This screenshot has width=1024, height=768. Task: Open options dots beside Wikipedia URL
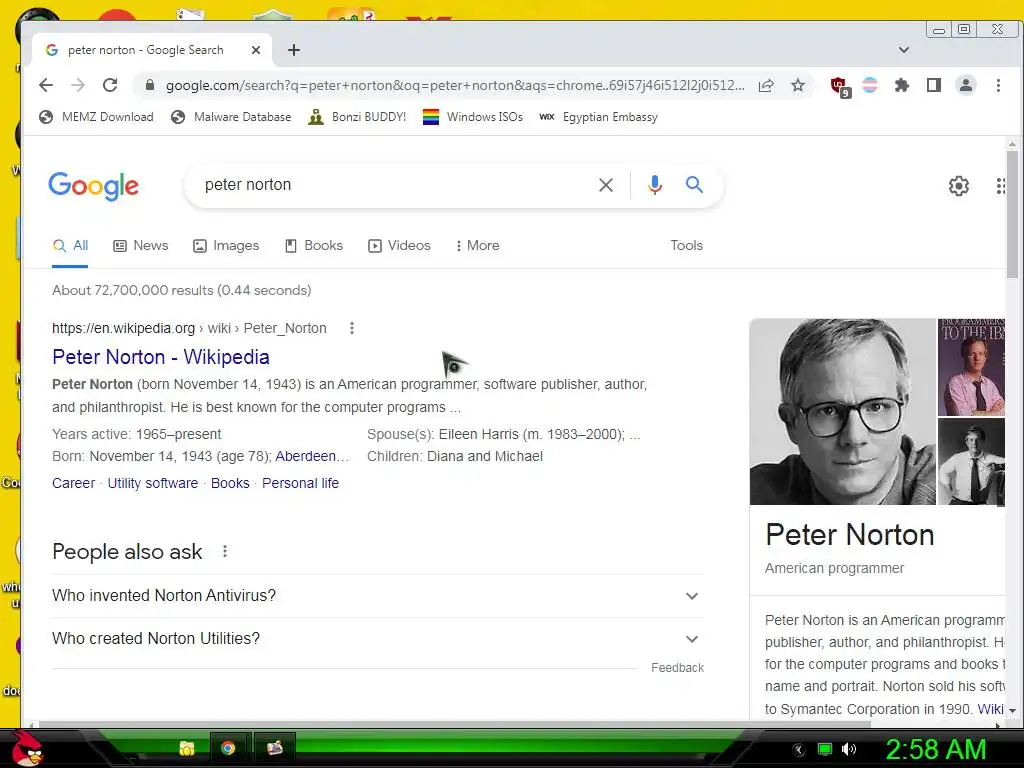click(x=352, y=328)
